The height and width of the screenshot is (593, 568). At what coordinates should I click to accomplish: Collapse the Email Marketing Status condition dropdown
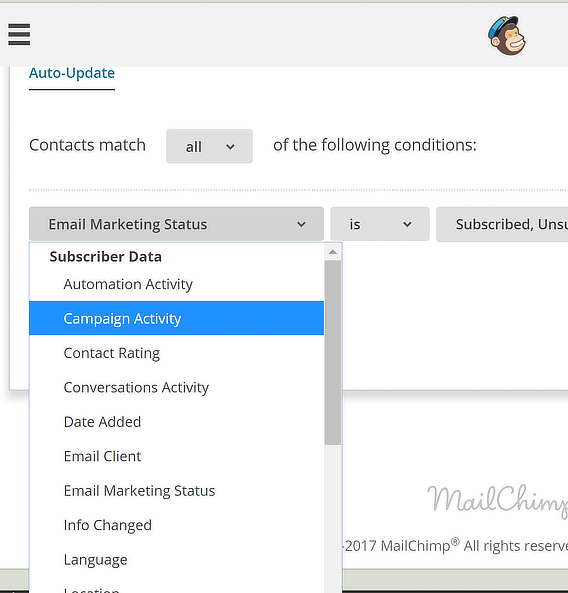[x=176, y=224]
